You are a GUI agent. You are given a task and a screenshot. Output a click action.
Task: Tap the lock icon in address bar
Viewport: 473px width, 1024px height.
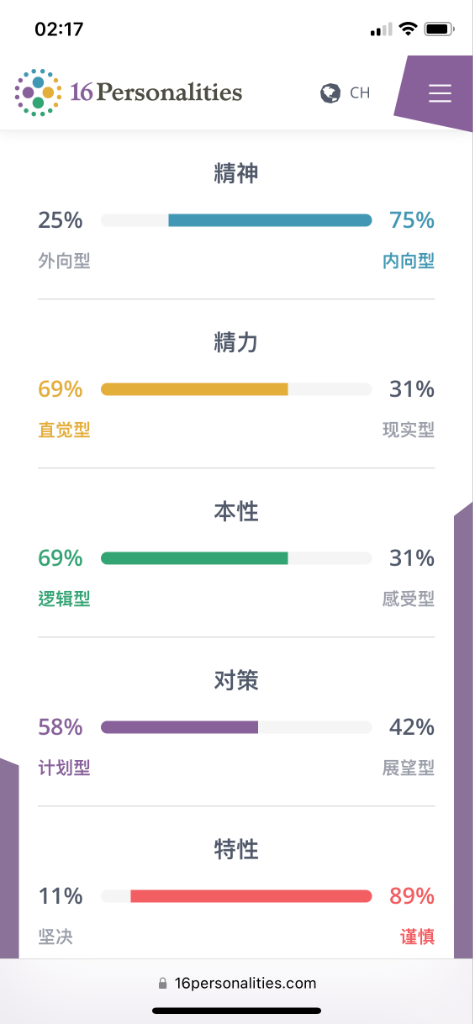click(x=163, y=983)
